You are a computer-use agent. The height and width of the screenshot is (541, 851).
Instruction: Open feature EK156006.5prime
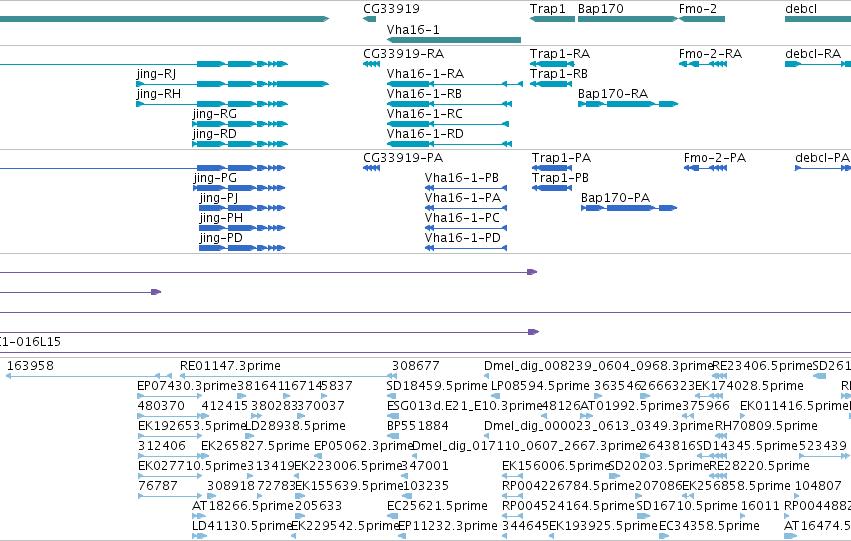coord(556,467)
